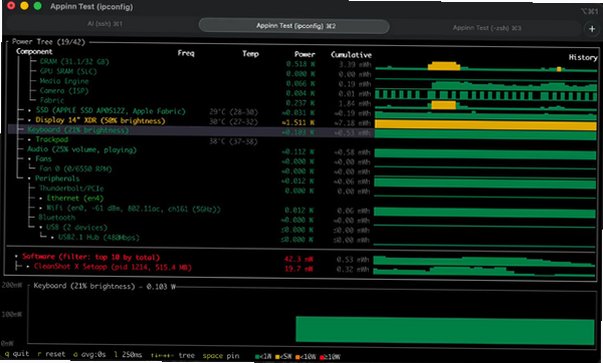Expand the USB2.1 Hub (480Mbps) bullet
603x363 pixels.
tap(52, 238)
